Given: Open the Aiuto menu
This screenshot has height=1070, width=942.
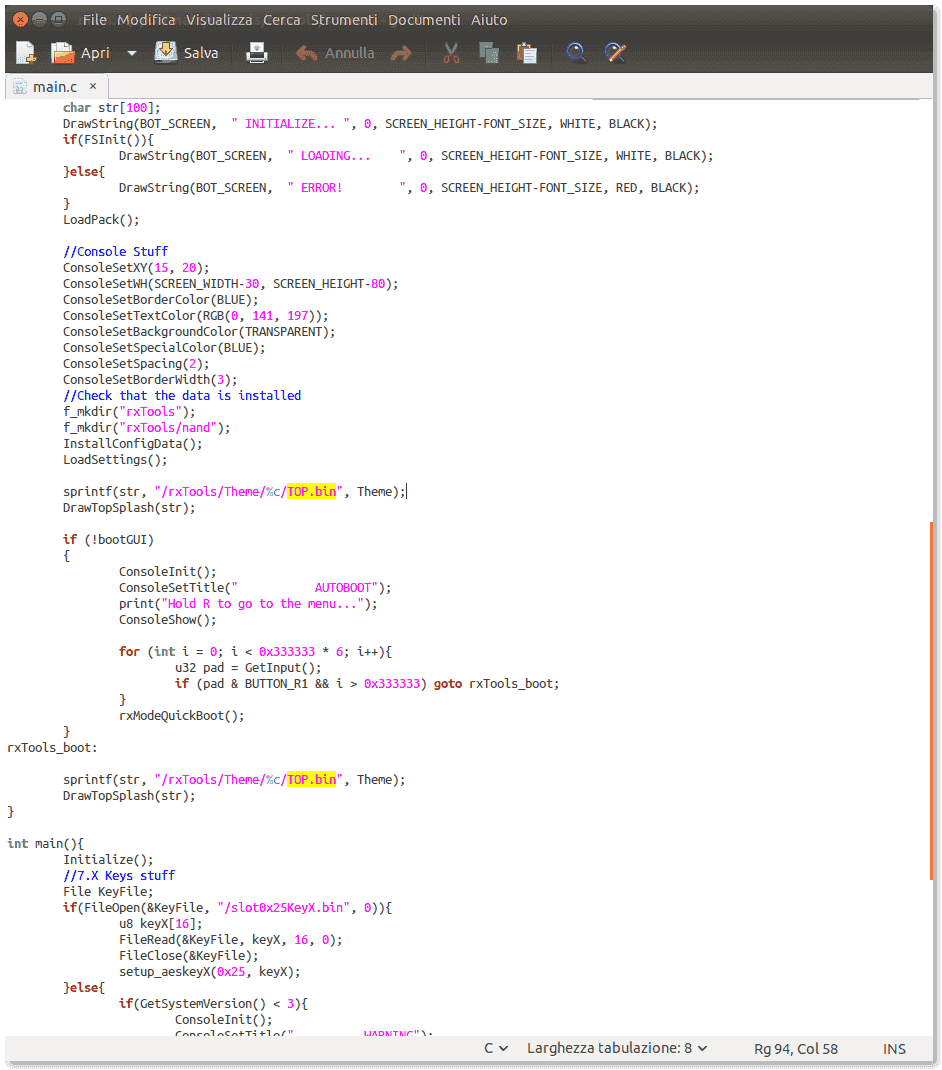Looking at the screenshot, I should coord(489,20).
